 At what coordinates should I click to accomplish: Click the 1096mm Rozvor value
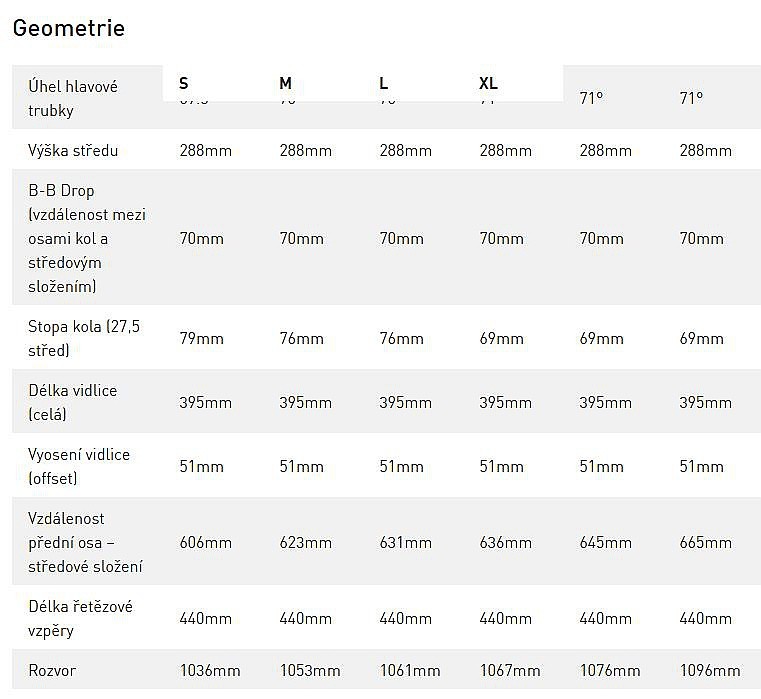(x=710, y=670)
